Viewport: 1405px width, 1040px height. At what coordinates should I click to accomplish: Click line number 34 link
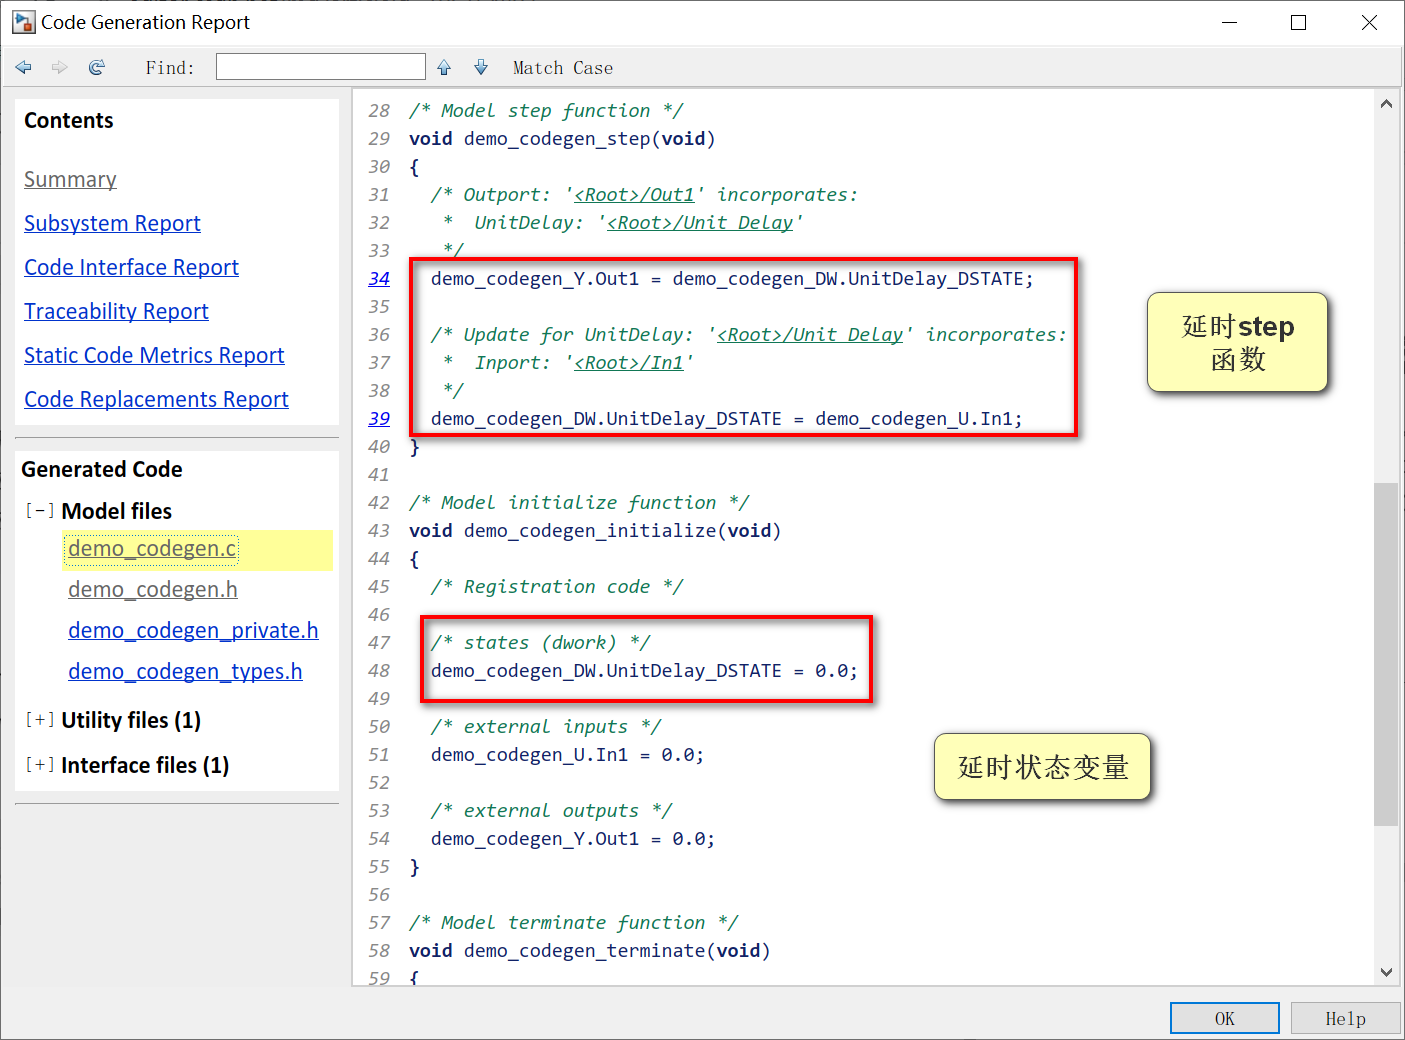tap(379, 279)
